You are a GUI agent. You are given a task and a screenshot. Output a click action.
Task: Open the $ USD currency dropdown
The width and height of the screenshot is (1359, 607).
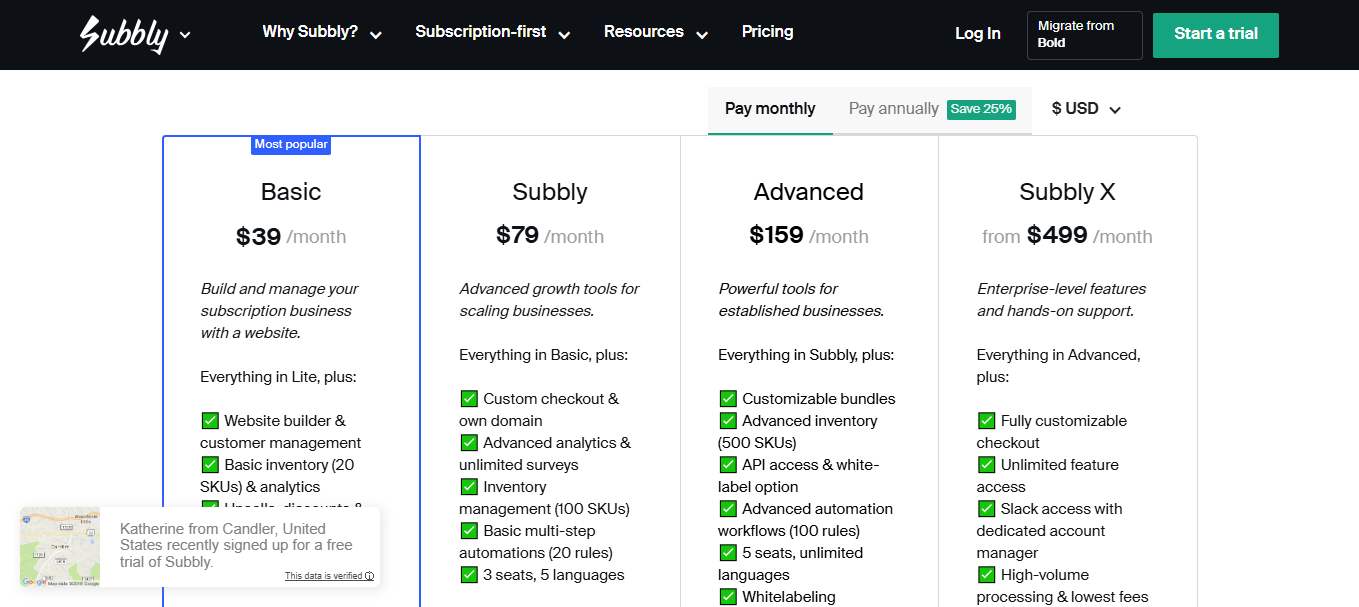click(1086, 109)
